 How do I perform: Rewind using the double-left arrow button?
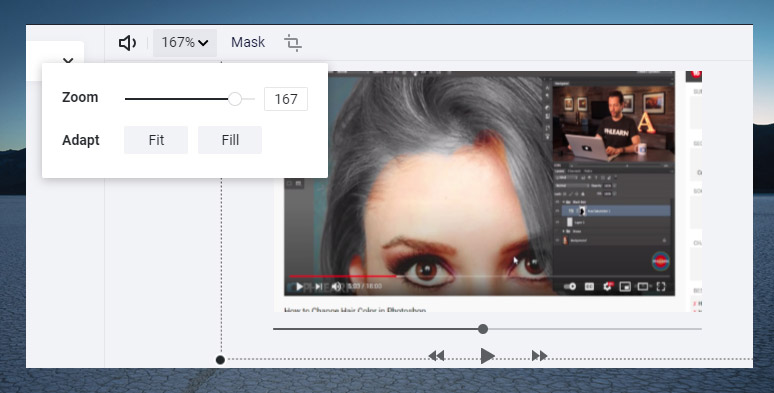click(x=436, y=355)
